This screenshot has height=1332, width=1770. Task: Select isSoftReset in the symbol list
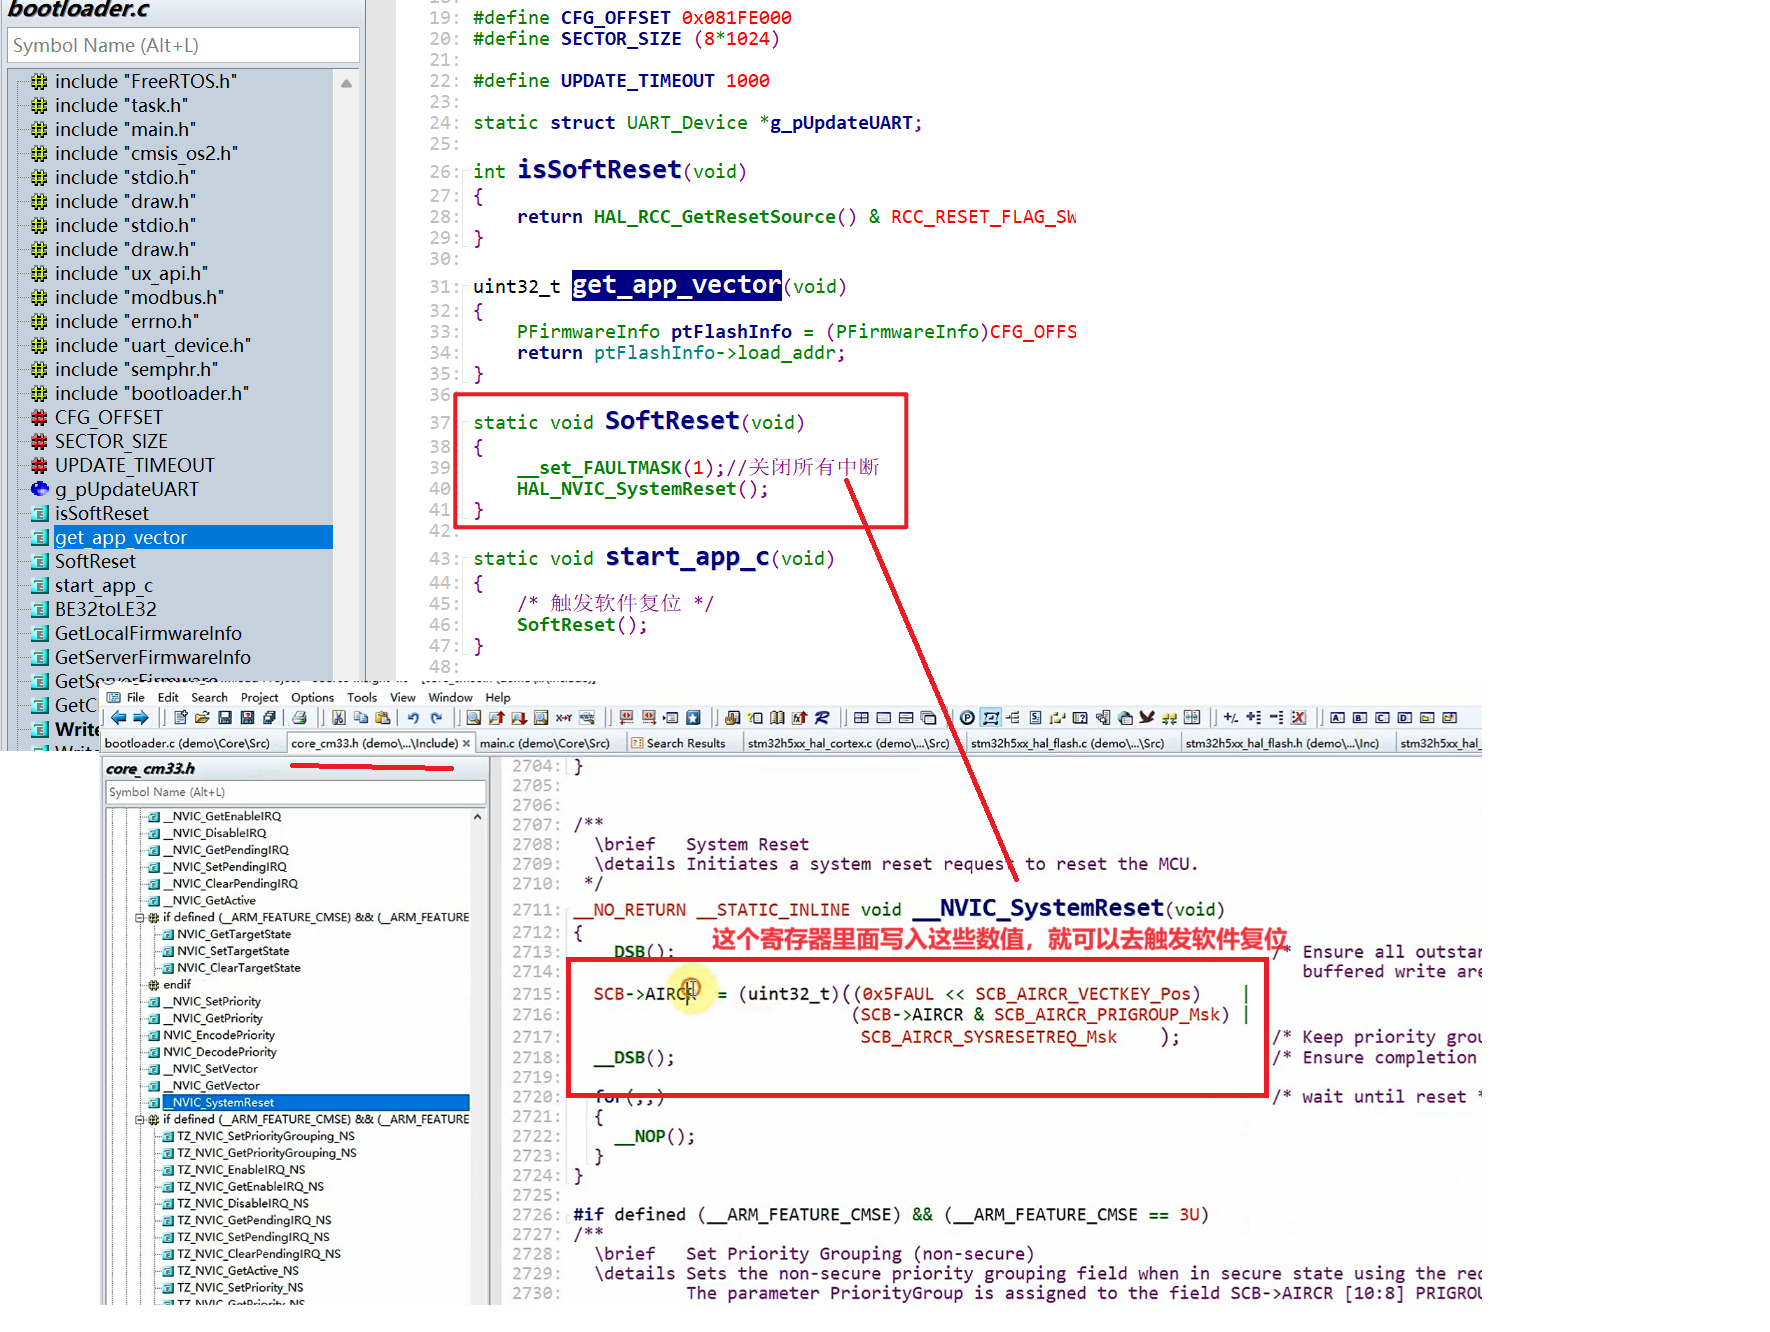click(x=101, y=513)
